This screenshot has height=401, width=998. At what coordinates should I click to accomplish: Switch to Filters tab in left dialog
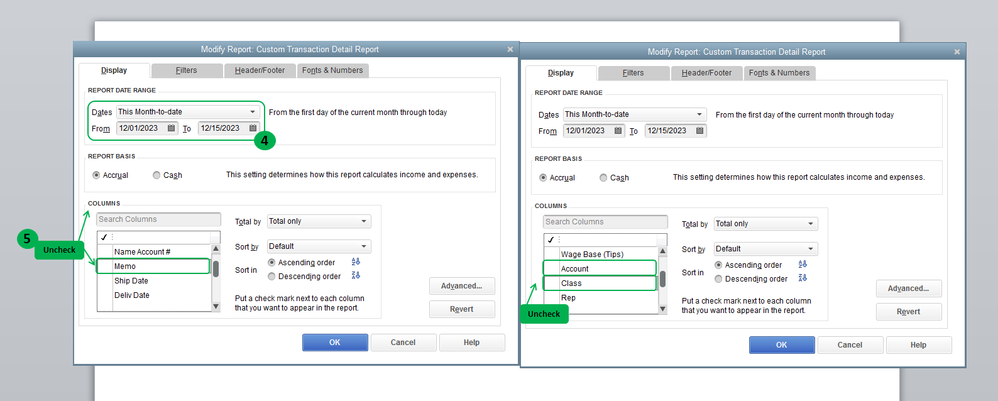point(187,71)
